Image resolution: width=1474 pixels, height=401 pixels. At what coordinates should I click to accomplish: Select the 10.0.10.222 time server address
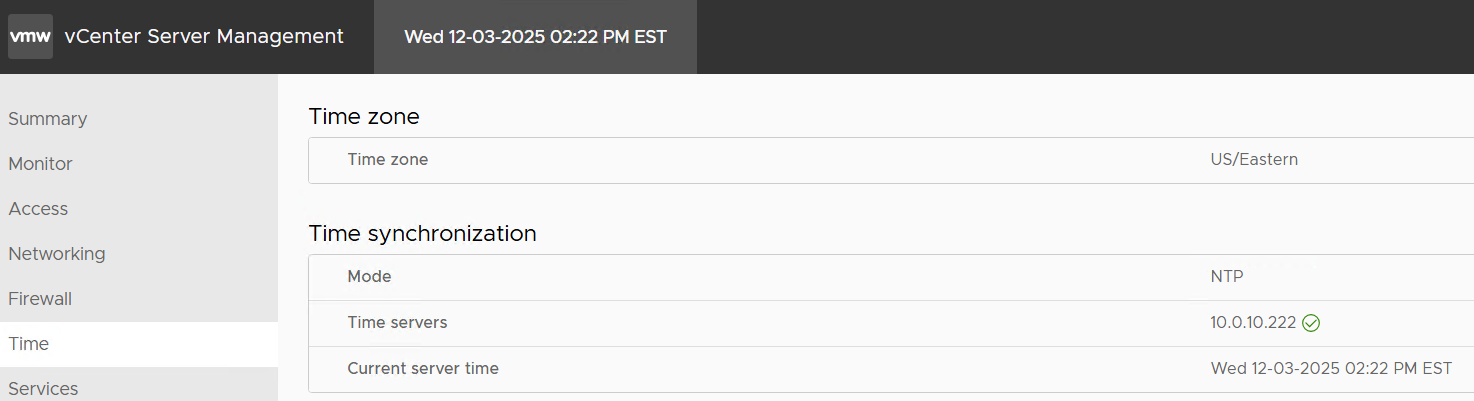pos(1253,323)
